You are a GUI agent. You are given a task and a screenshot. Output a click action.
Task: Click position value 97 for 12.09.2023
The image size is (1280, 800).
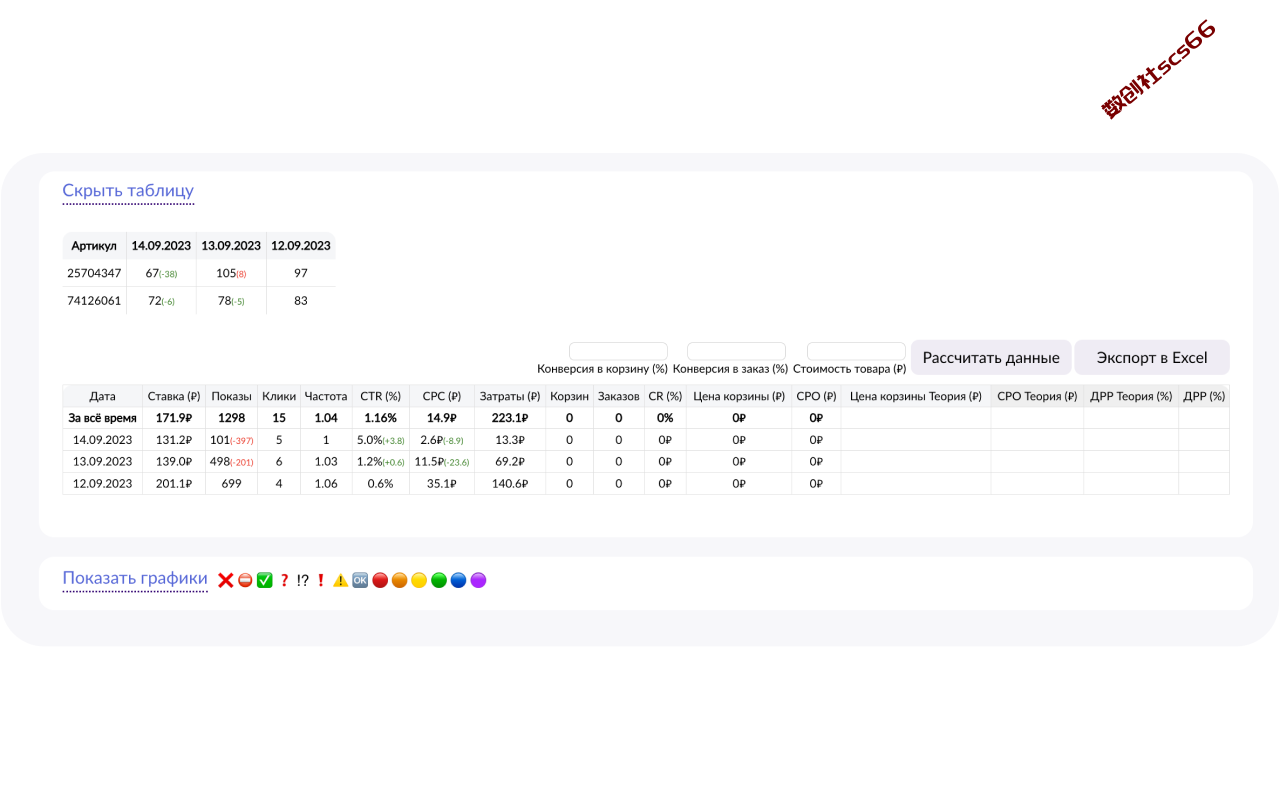(x=301, y=273)
